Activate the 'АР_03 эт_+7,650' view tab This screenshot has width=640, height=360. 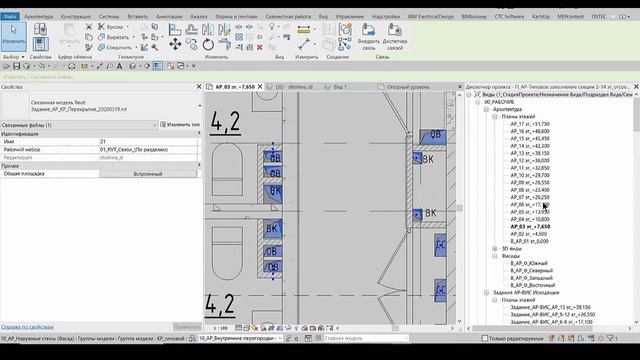(235, 87)
